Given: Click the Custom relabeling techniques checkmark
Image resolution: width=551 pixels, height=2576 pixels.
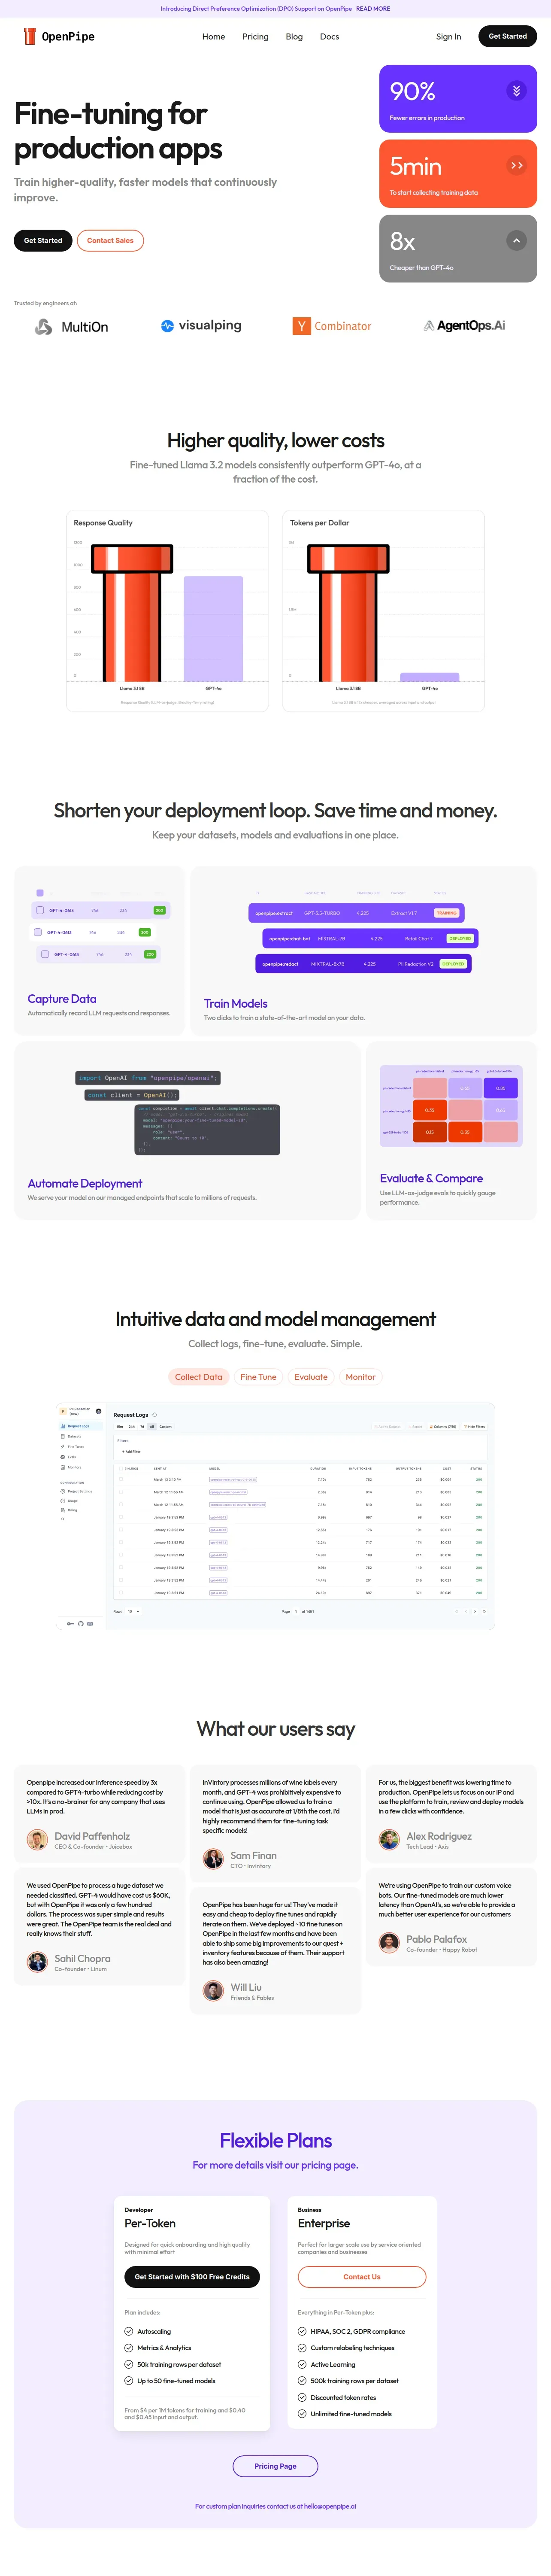Looking at the screenshot, I should click(302, 2348).
